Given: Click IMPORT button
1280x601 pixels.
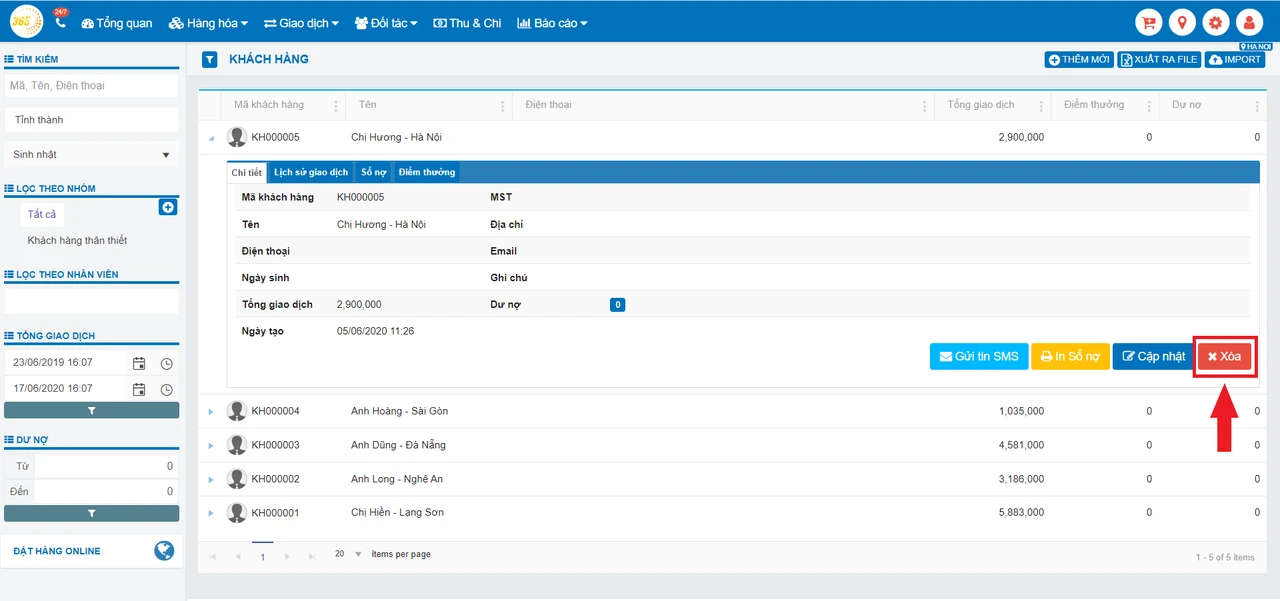Looking at the screenshot, I should coord(1235,60).
